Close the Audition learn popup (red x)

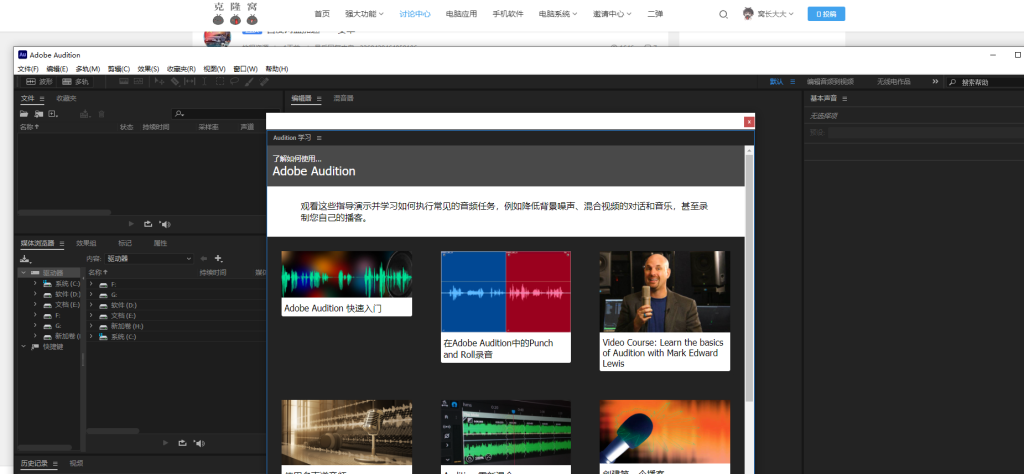coord(749,121)
